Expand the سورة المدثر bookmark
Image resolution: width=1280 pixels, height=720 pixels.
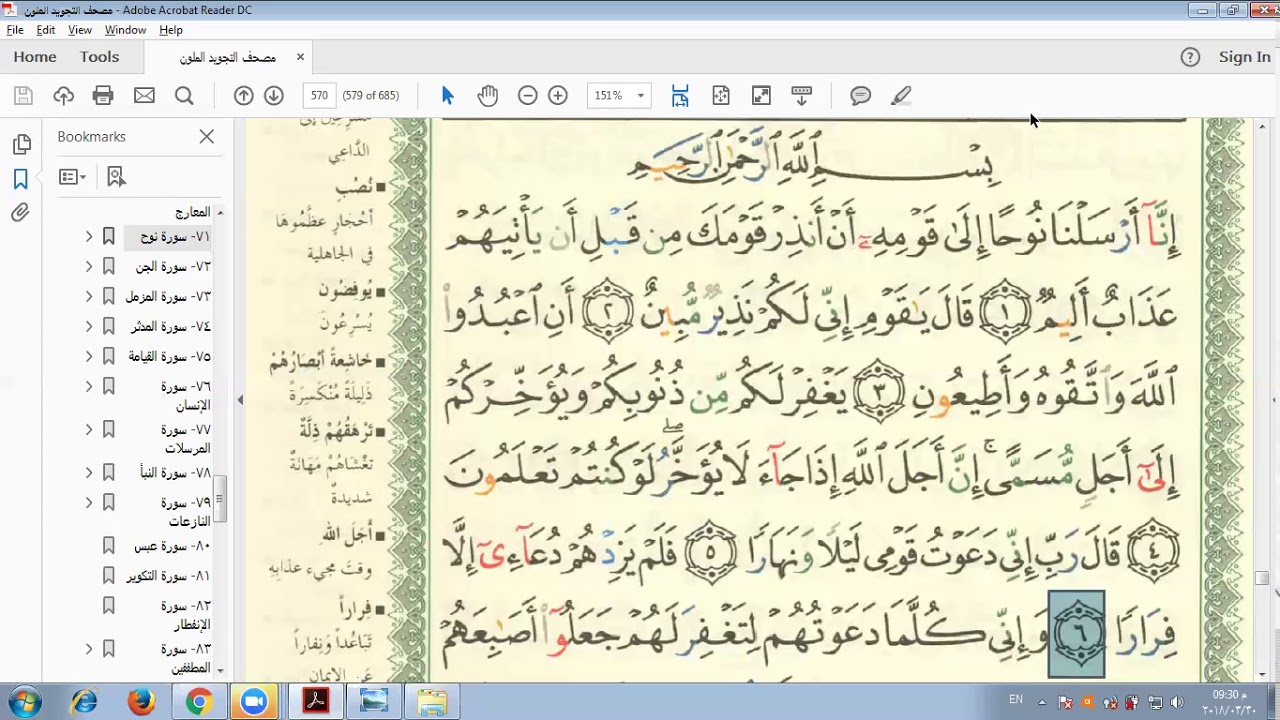click(x=88, y=327)
